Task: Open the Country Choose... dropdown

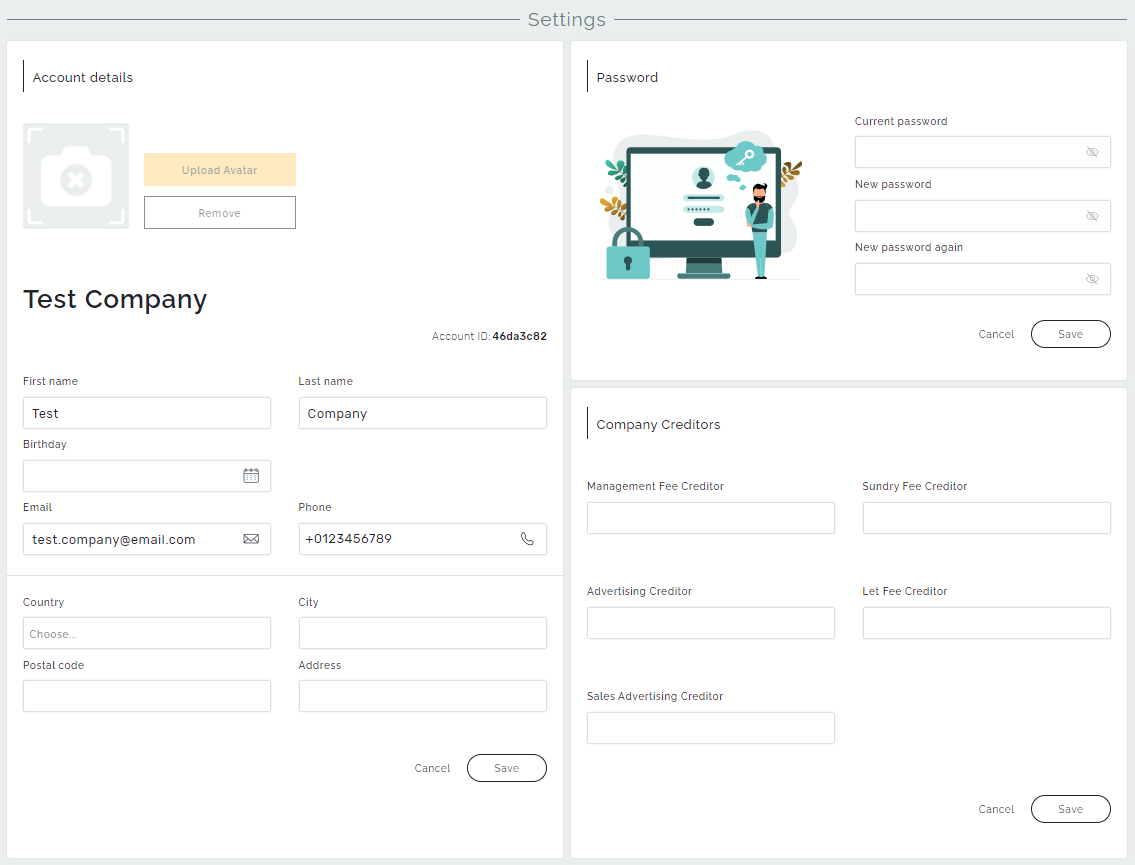Action: click(147, 633)
